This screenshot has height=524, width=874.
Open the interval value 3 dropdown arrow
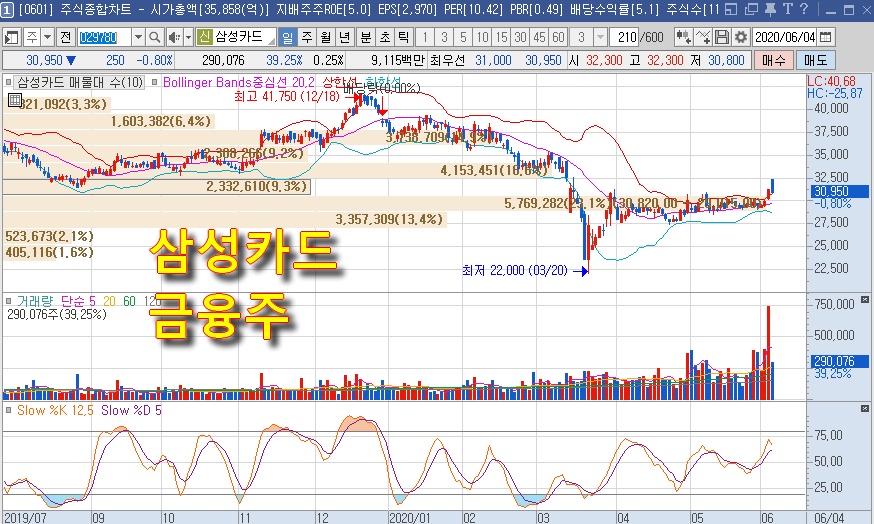pyautogui.click(x=600, y=37)
